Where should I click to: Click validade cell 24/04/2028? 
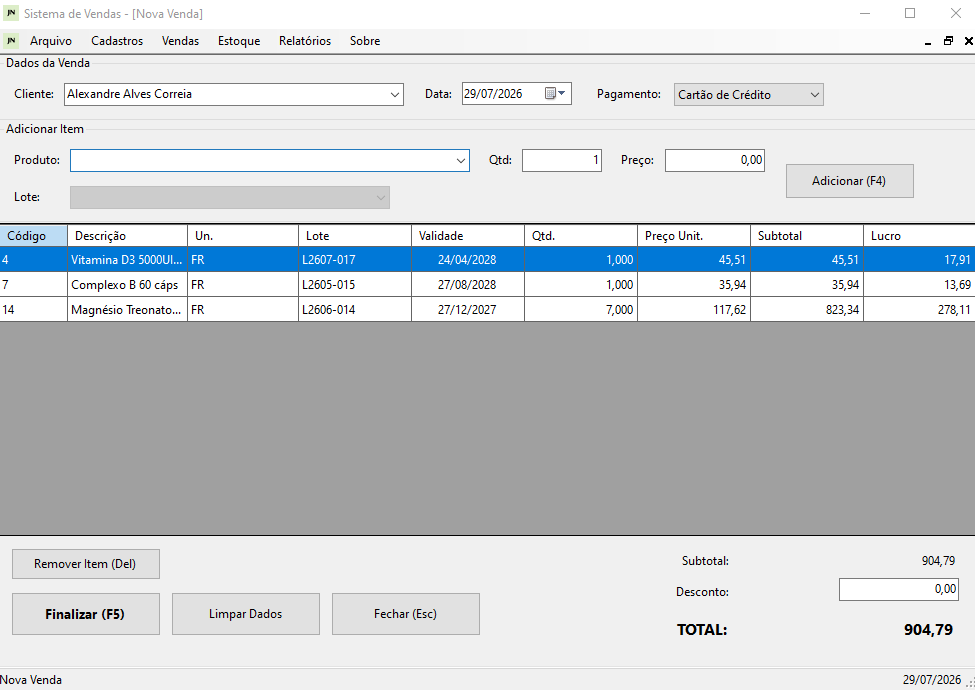pos(468,260)
